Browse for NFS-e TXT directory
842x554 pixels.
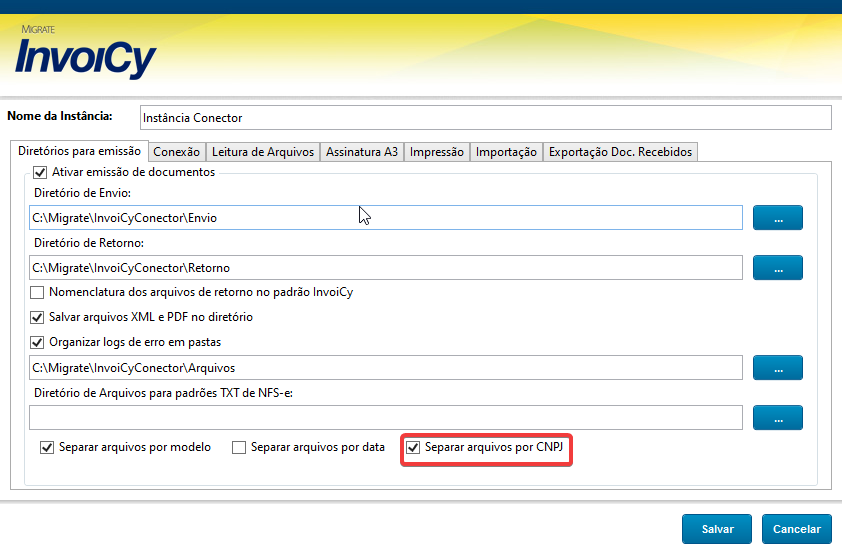coord(777,417)
